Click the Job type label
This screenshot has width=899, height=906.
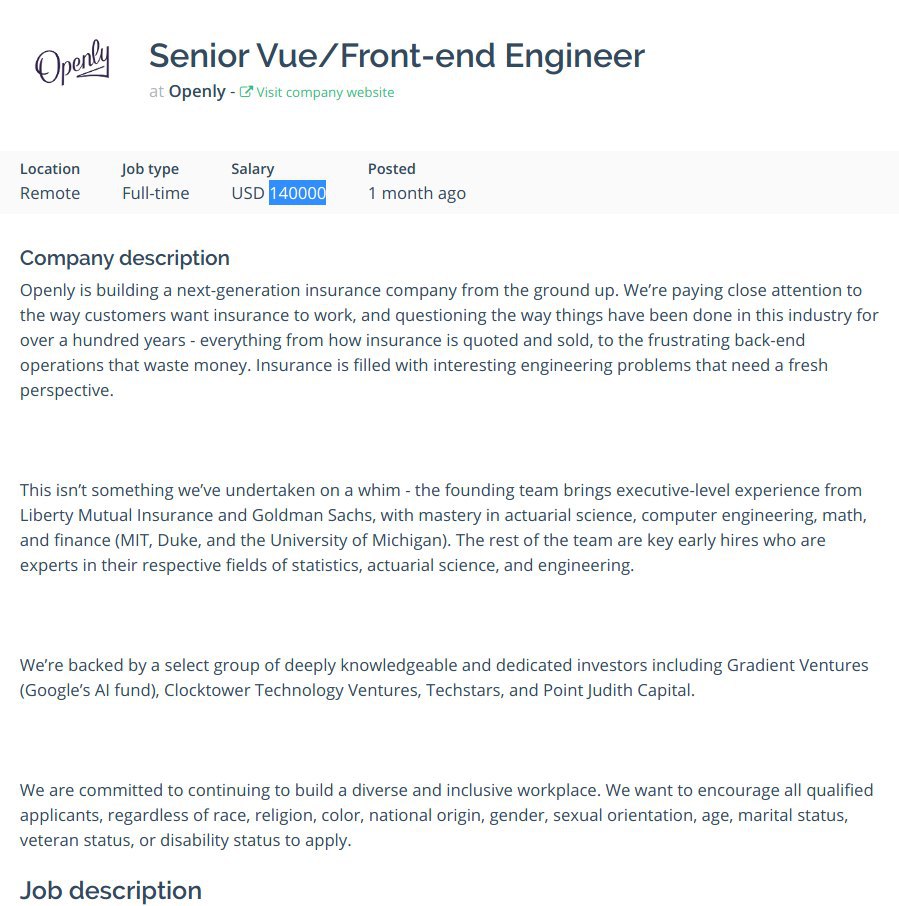(150, 169)
